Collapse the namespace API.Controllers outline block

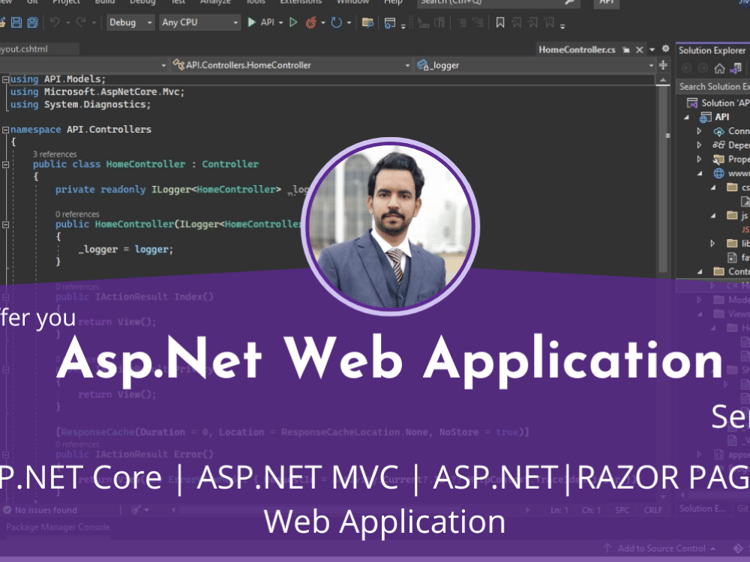pos(5,130)
